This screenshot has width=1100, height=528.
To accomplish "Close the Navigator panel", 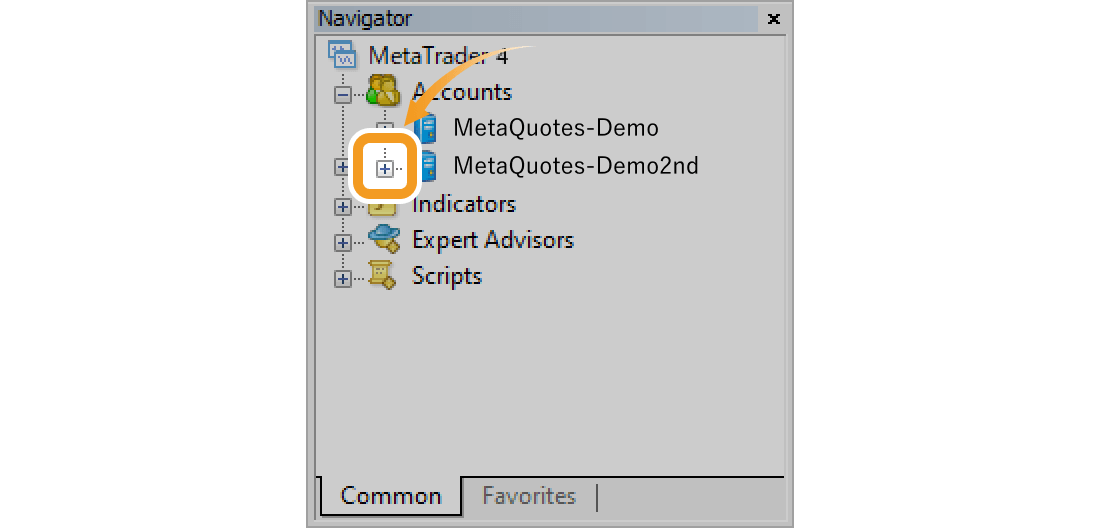I will pos(773,18).
